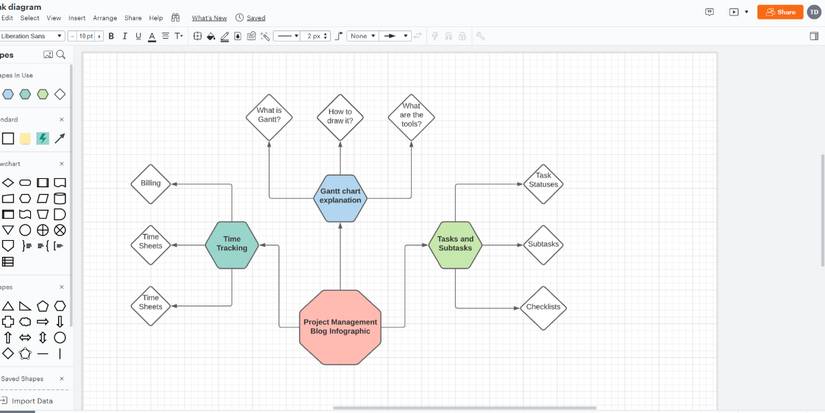Open the TD user avatar
Screen dimensions: 825x413
[x=814, y=12]
